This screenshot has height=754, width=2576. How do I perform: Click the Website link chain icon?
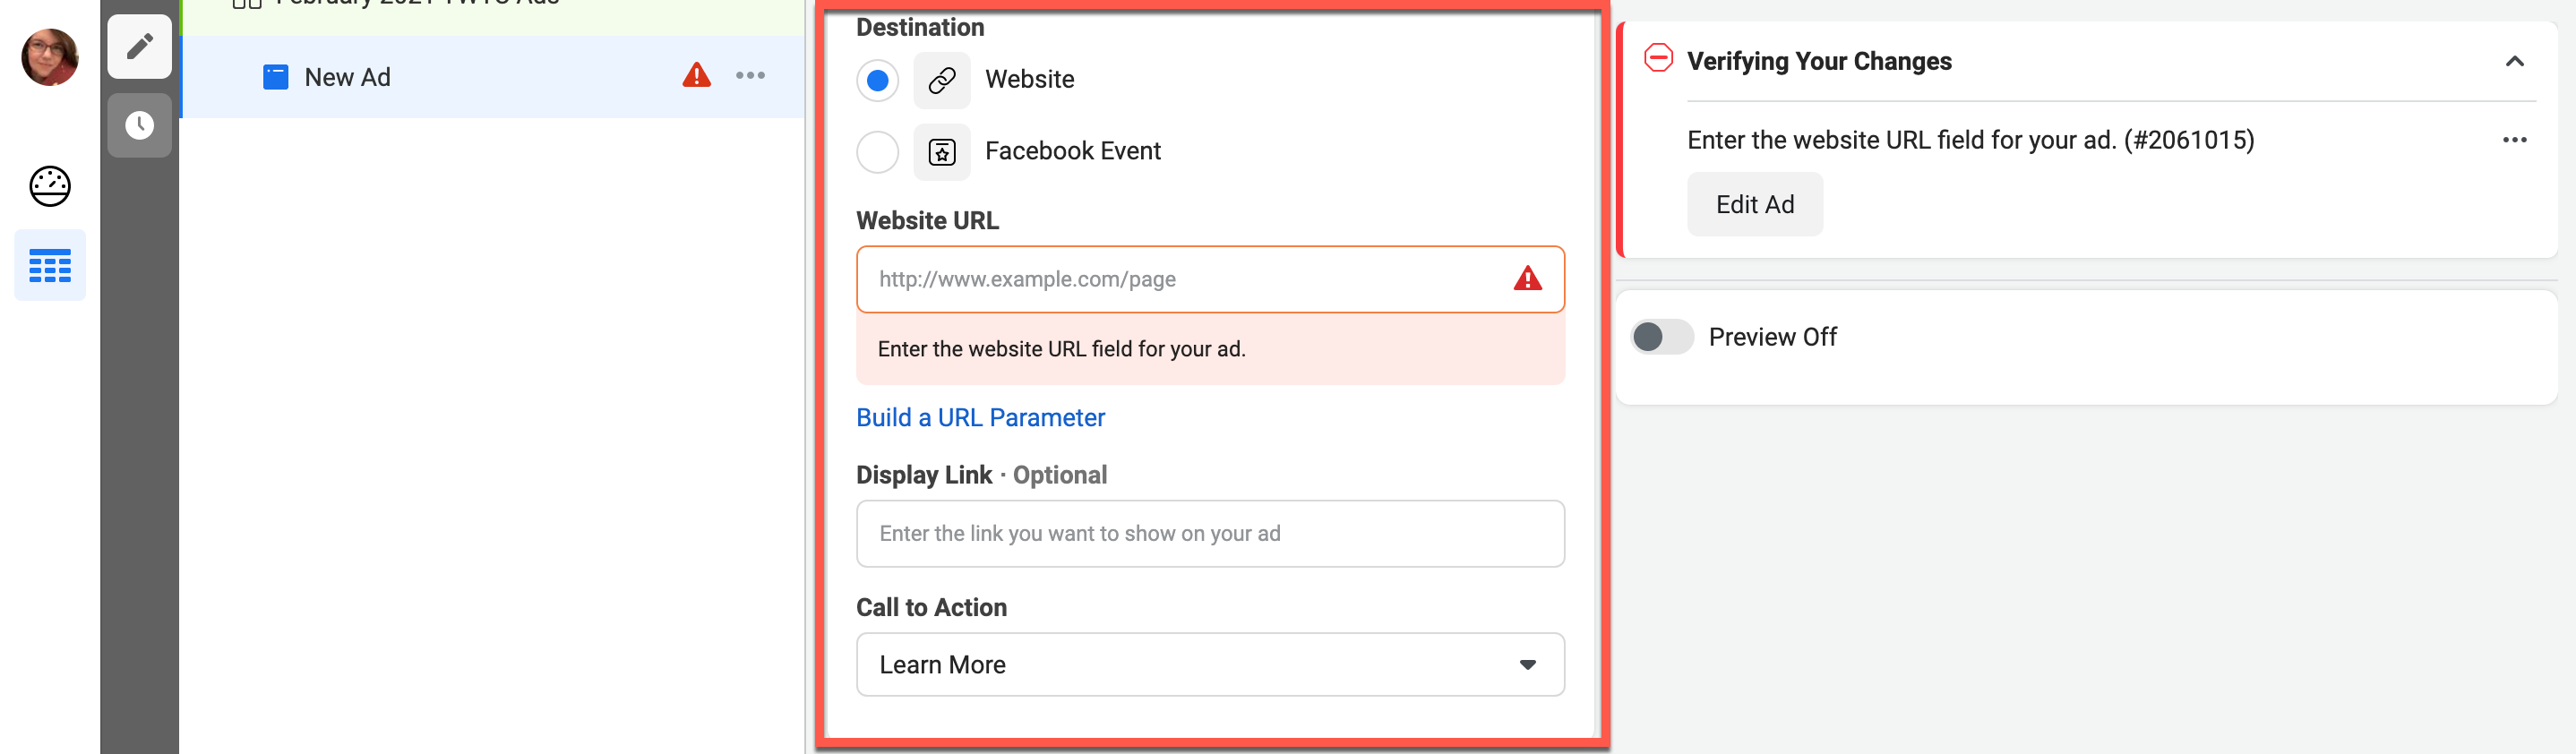click(941, 80)
